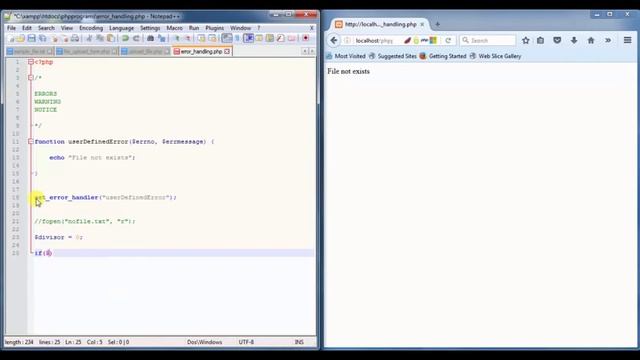Toggle Show All Characters button
Screen dimensions: 640x360
click(x=238, y=38)
